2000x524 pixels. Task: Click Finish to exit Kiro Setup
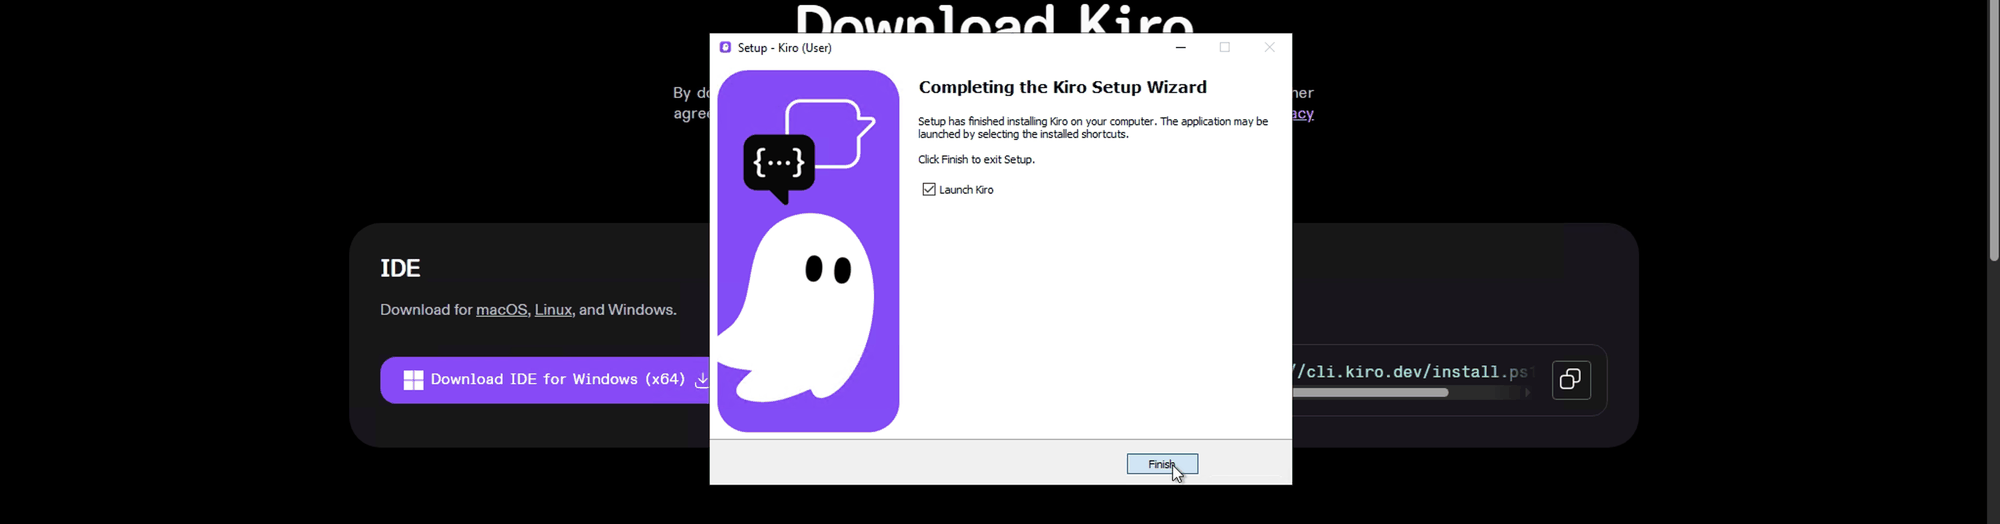(1162, 464)
